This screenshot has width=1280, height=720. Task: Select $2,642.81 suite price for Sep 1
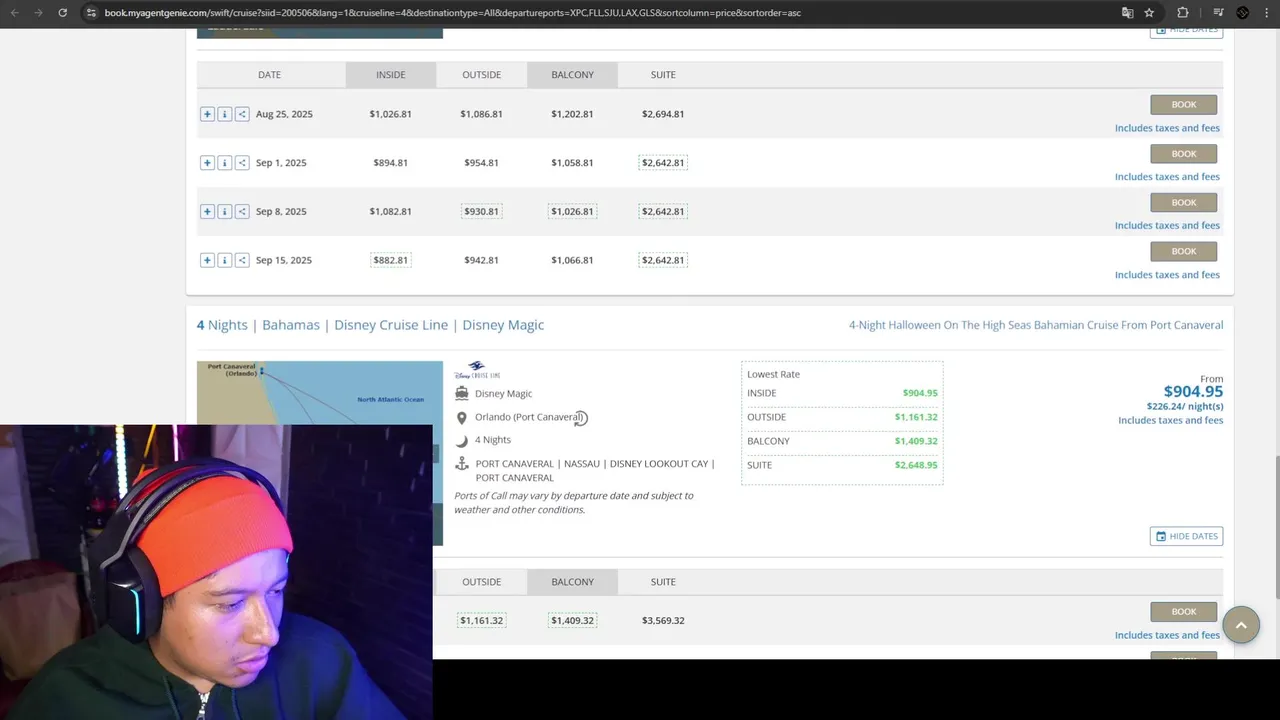pyautogui.click(x=663, y=163)
